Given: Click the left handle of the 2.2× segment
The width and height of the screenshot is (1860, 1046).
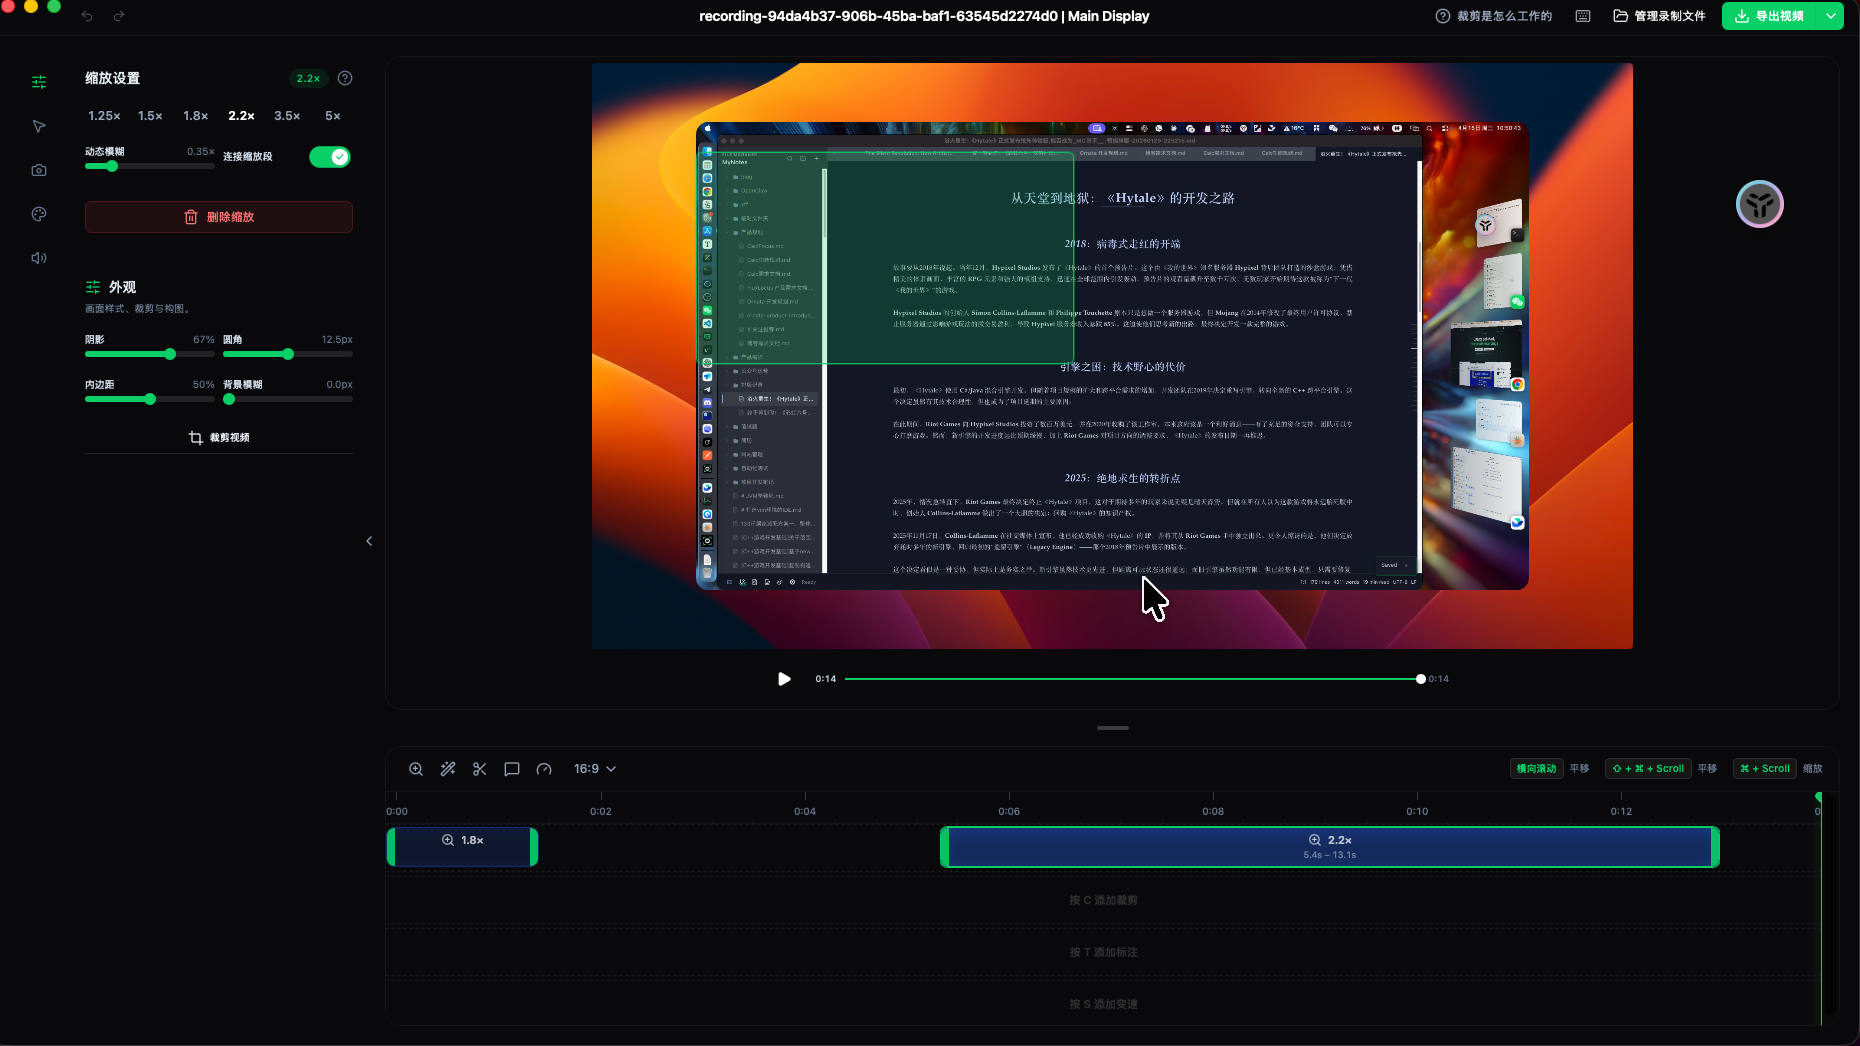Looking at the screenshot, I should tap(944, 847).
